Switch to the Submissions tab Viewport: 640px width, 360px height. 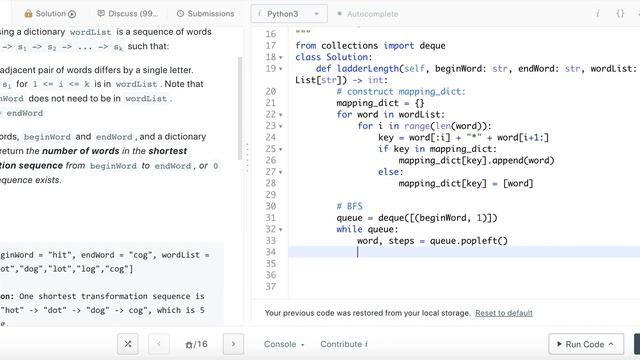click(x=205, y=13)
